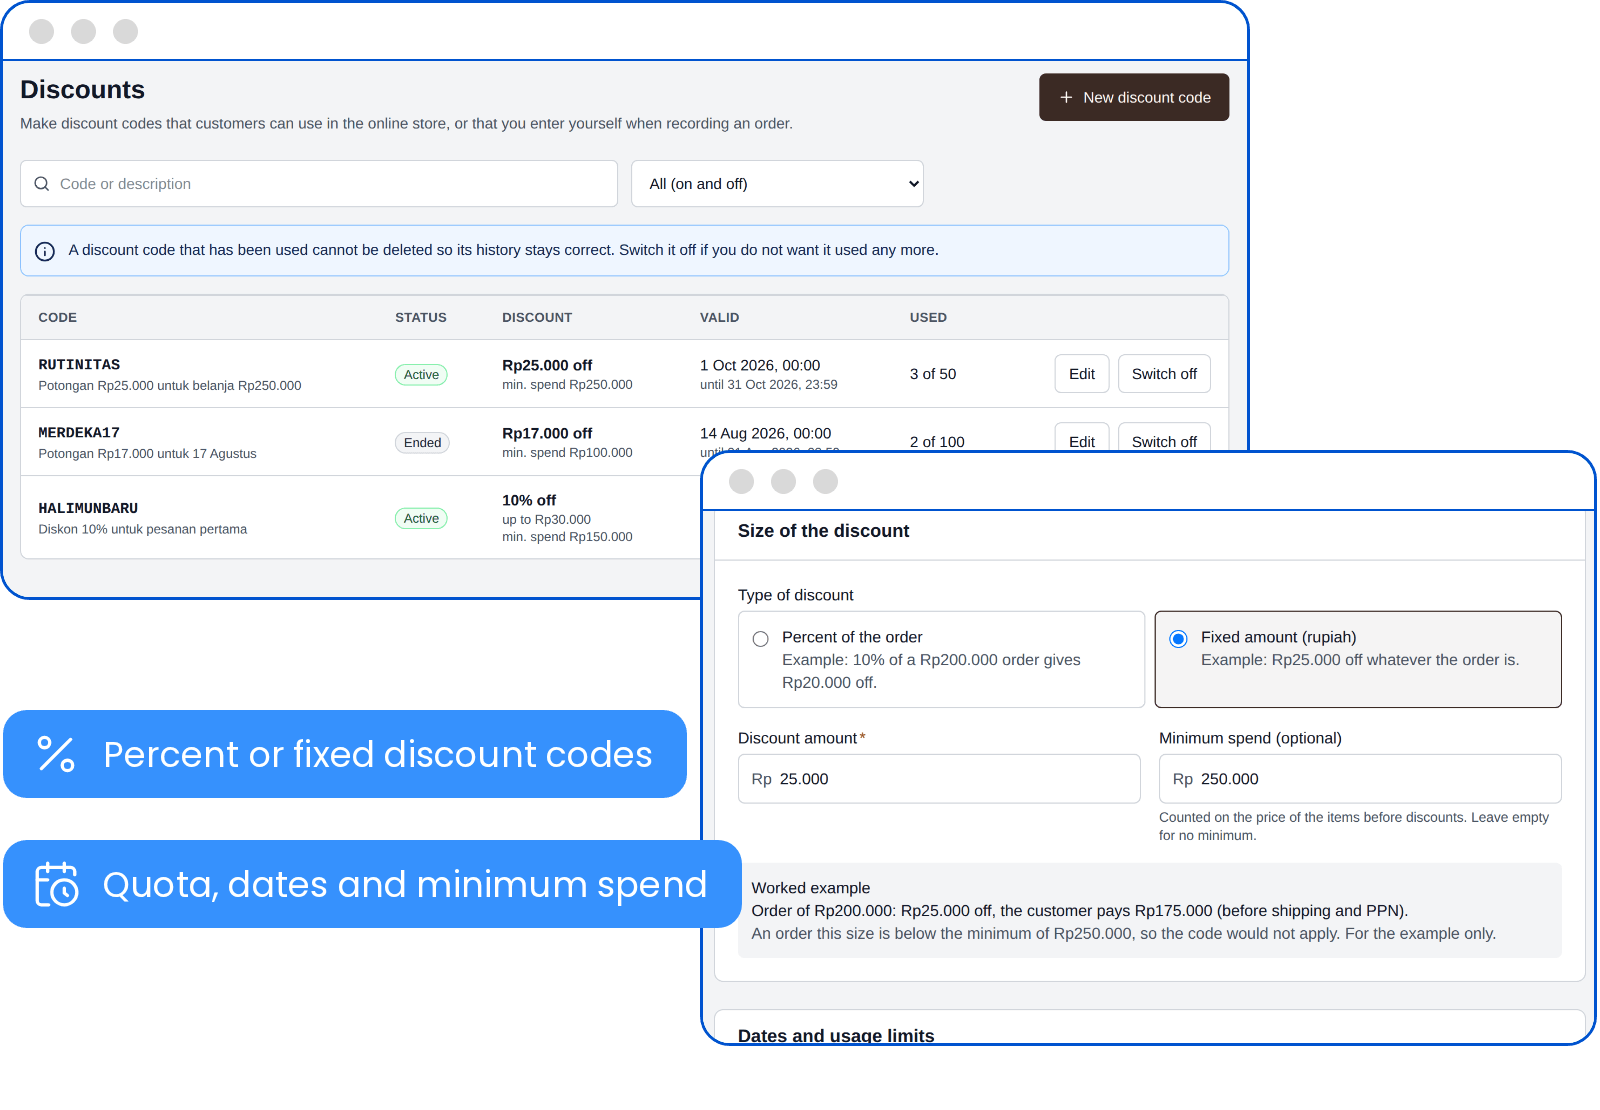Open the All (on and off) dropdown

(777, 184)
